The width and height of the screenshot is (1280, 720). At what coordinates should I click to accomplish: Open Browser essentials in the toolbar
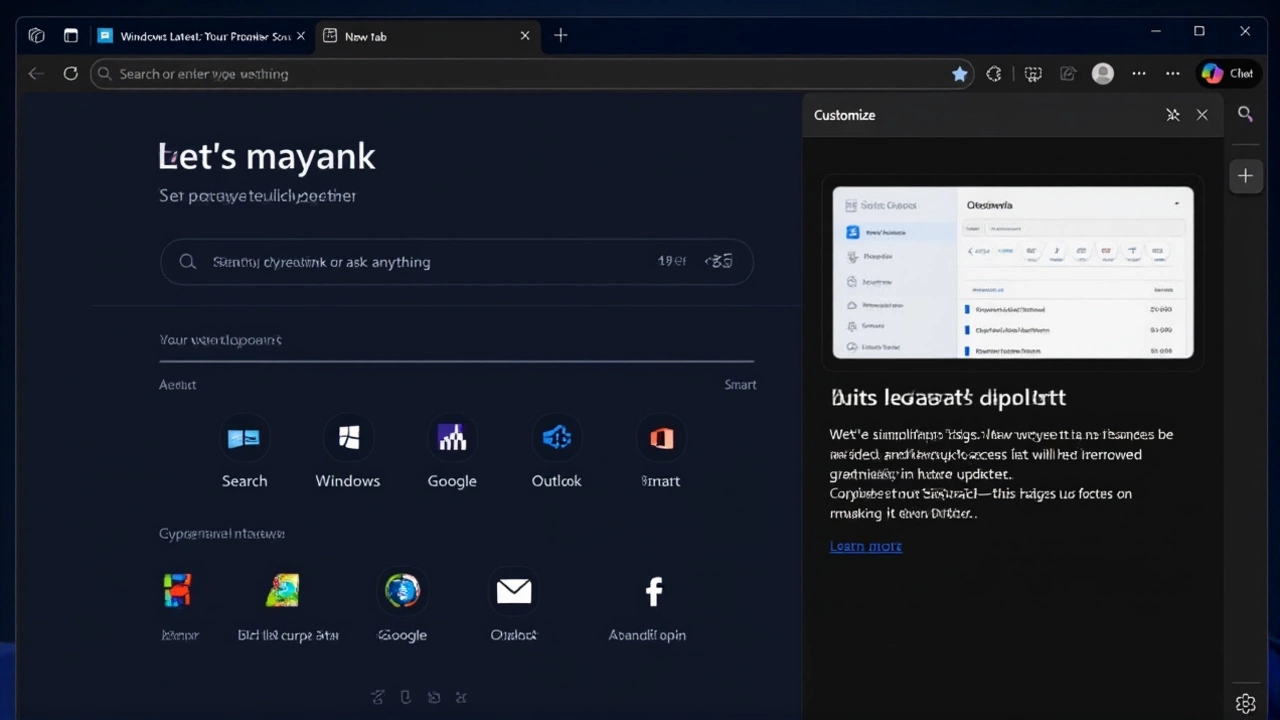(x=994, y=73)
